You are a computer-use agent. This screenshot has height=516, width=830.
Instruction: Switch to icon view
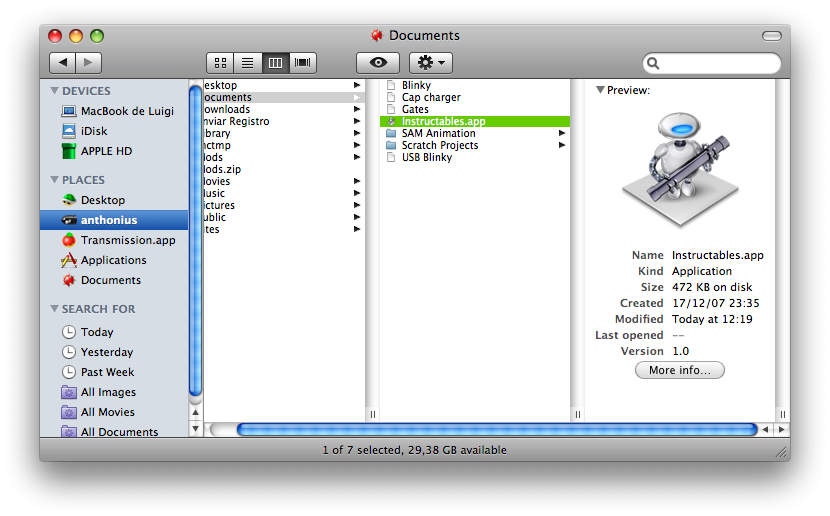pos(220,63)
